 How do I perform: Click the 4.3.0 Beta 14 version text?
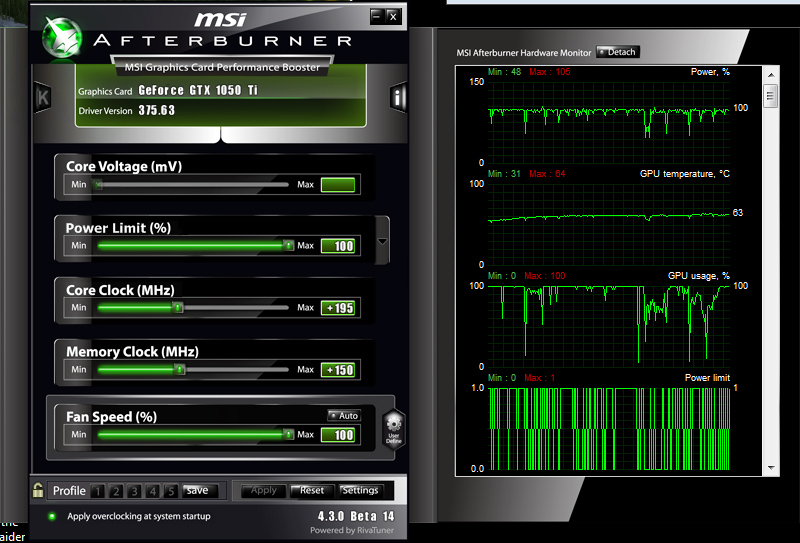click(356, 516)
